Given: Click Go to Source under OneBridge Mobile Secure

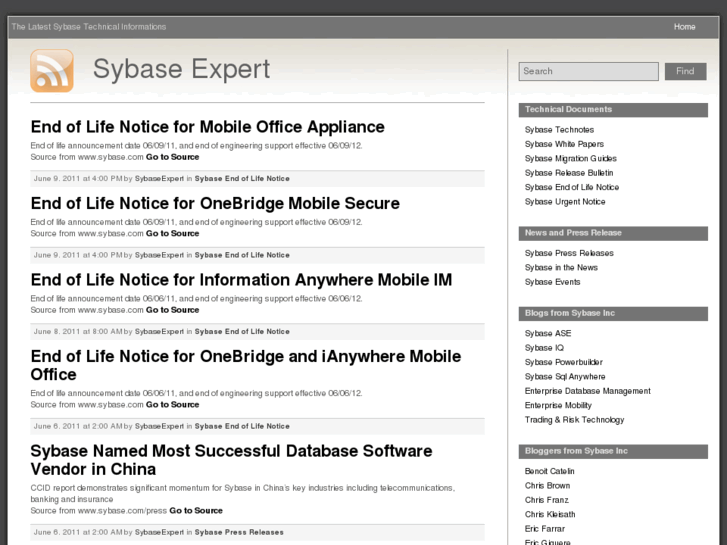Looking at the screenshot, I should [x=172, y=234].
